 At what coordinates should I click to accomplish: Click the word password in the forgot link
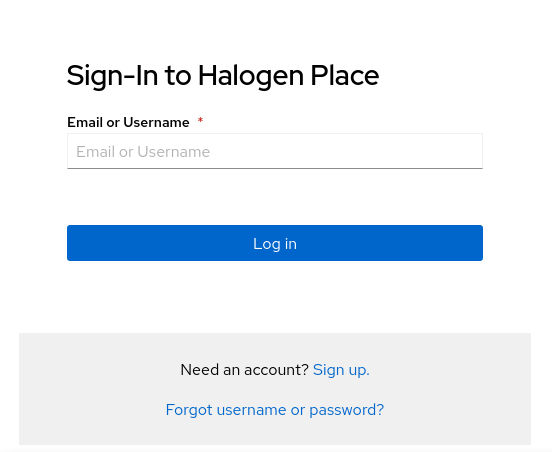346,410
